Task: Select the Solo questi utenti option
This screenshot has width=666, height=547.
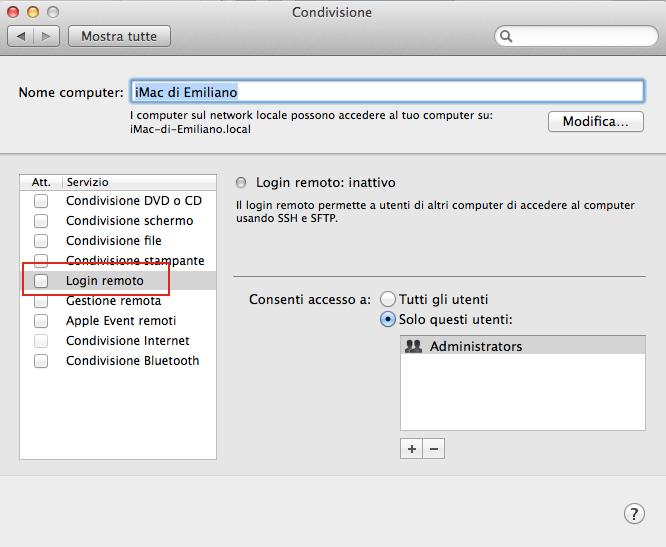Action: click(388, 319)
